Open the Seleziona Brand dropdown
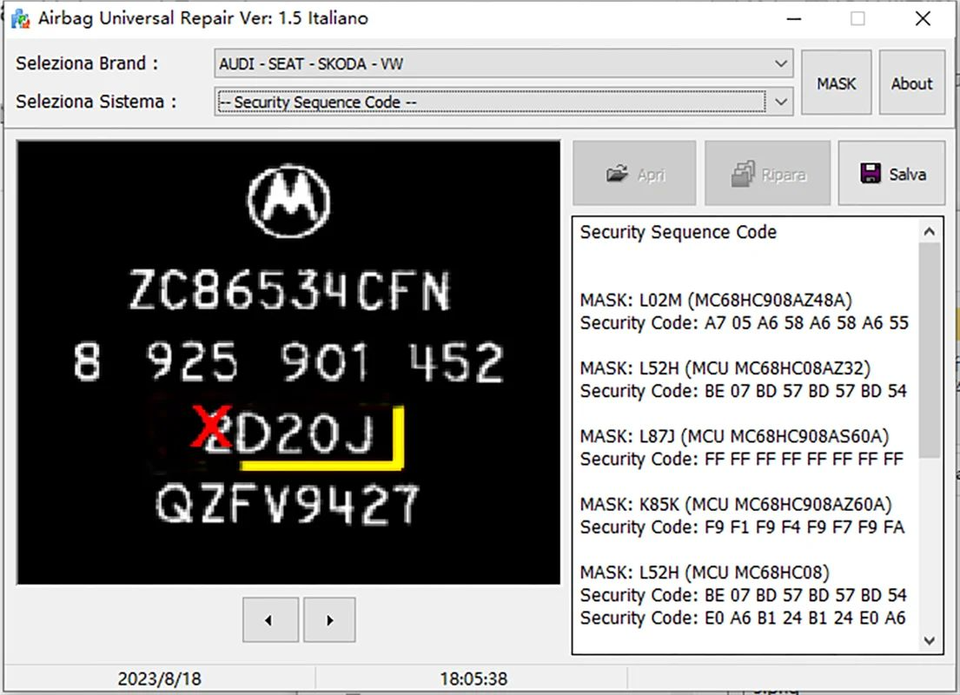 coord(780,64)
